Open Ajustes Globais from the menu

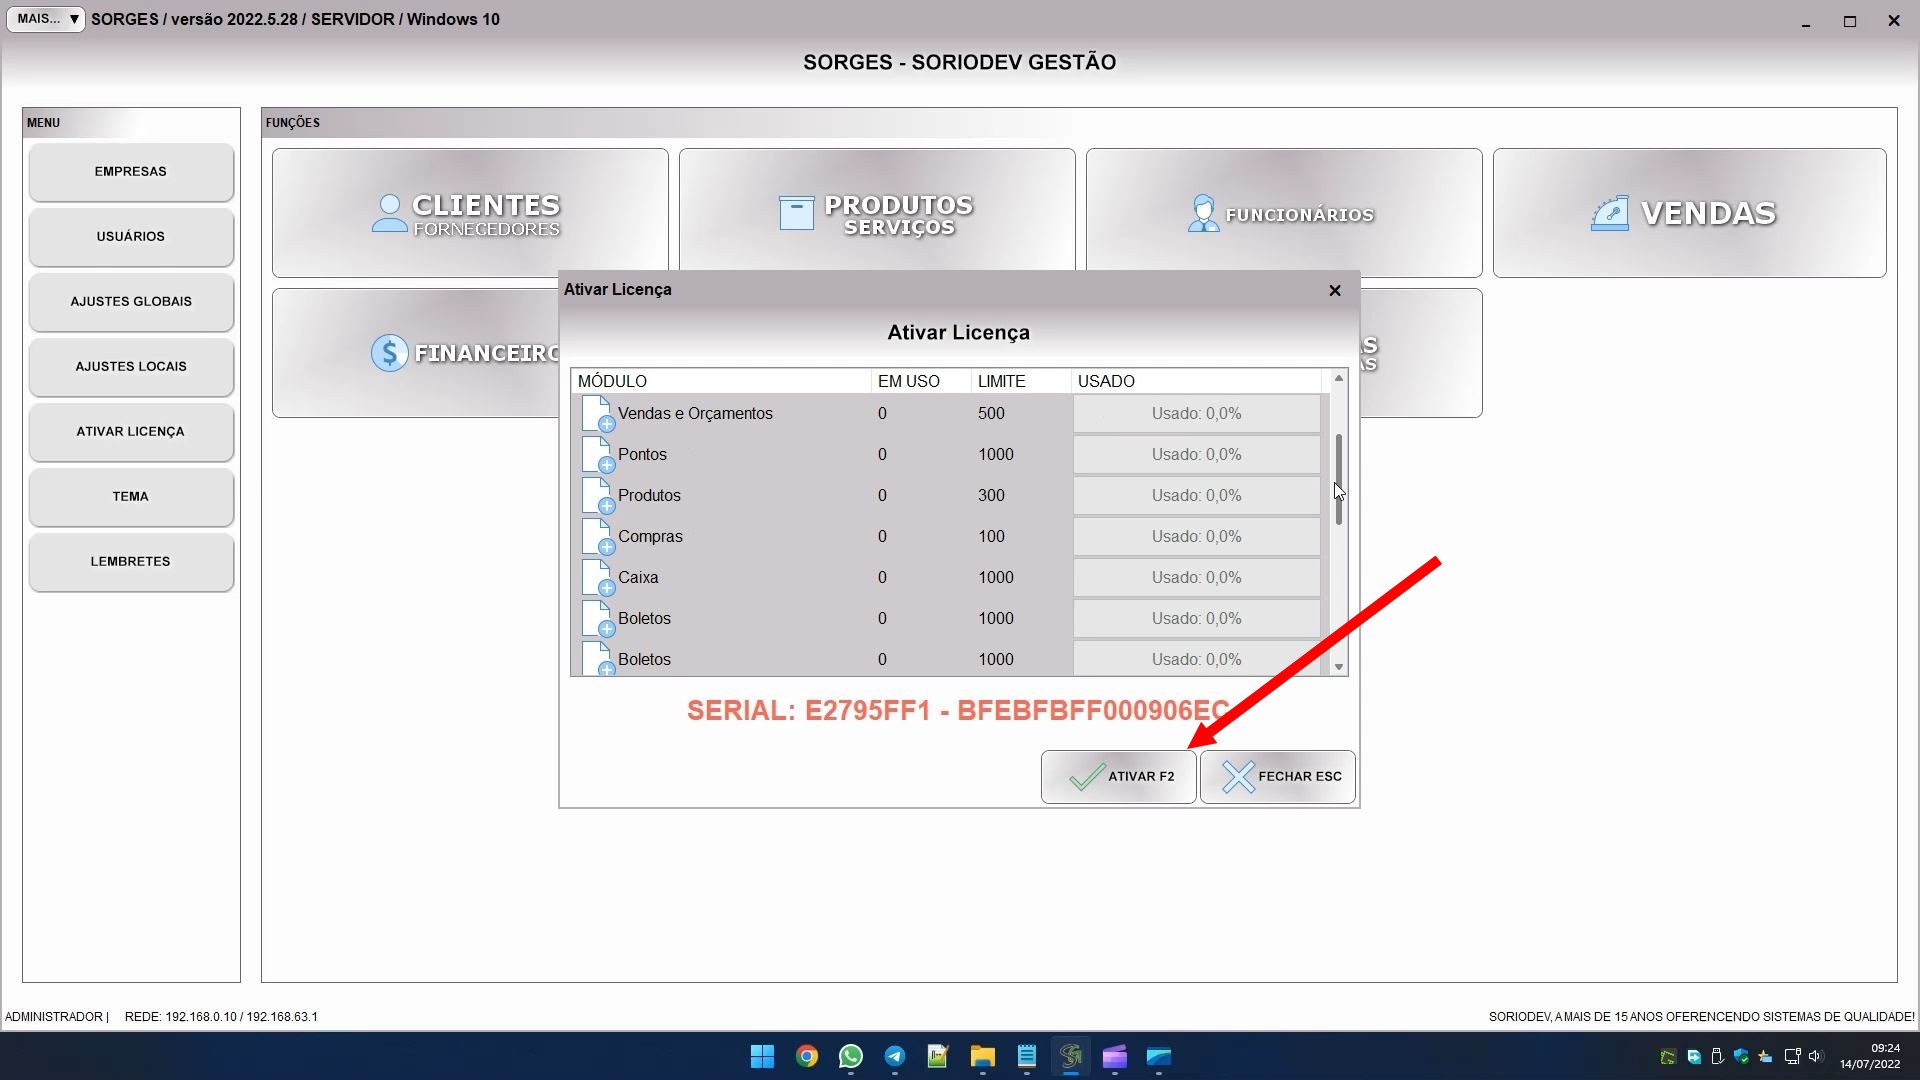point(131,302)
